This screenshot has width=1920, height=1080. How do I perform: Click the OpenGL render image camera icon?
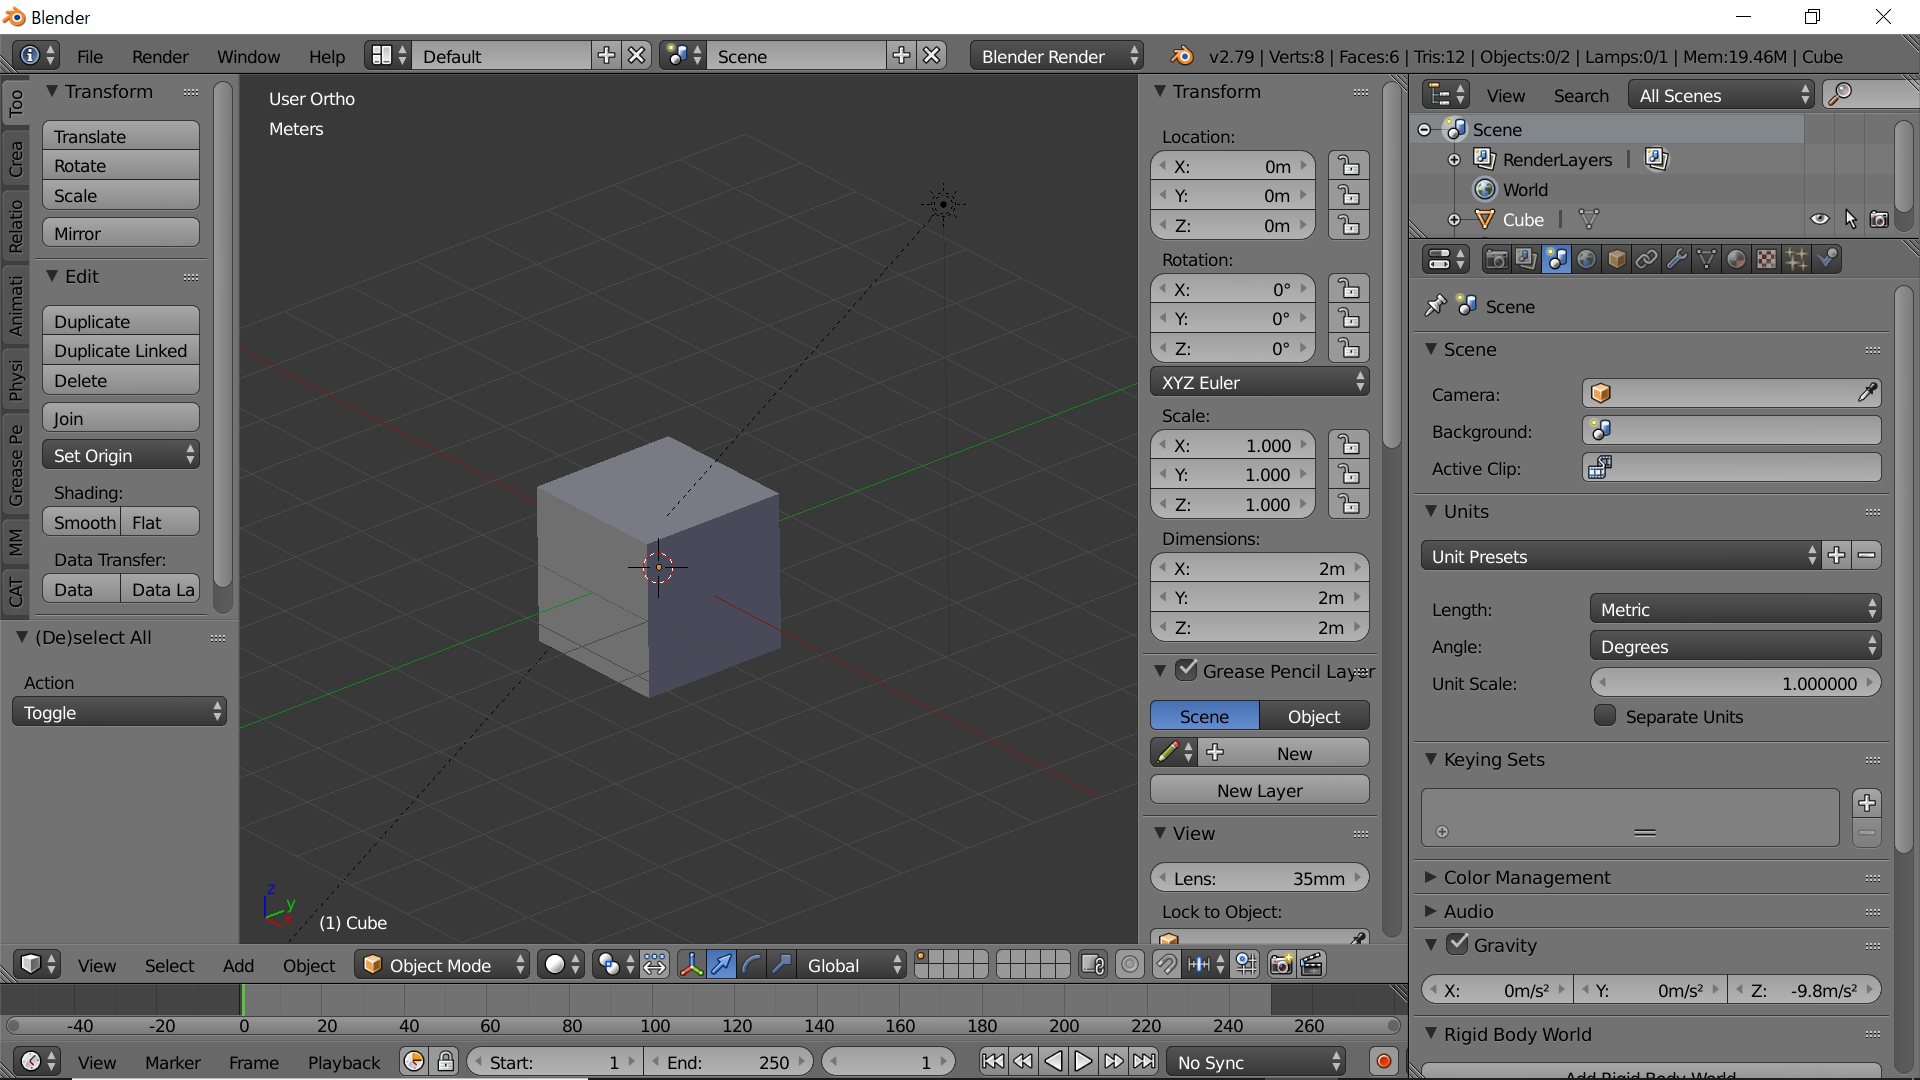(1281, 965)
